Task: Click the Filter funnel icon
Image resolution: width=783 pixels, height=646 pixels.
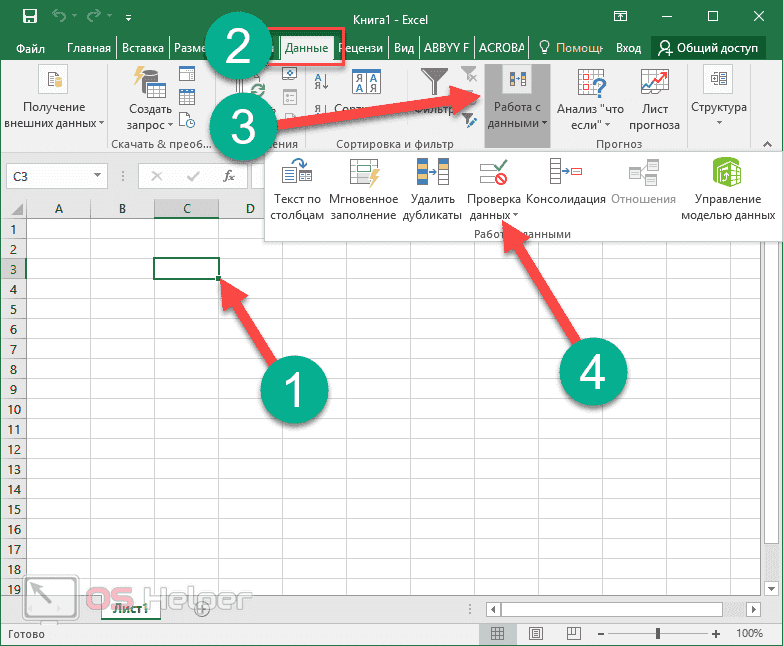Action: click(435, 82)
